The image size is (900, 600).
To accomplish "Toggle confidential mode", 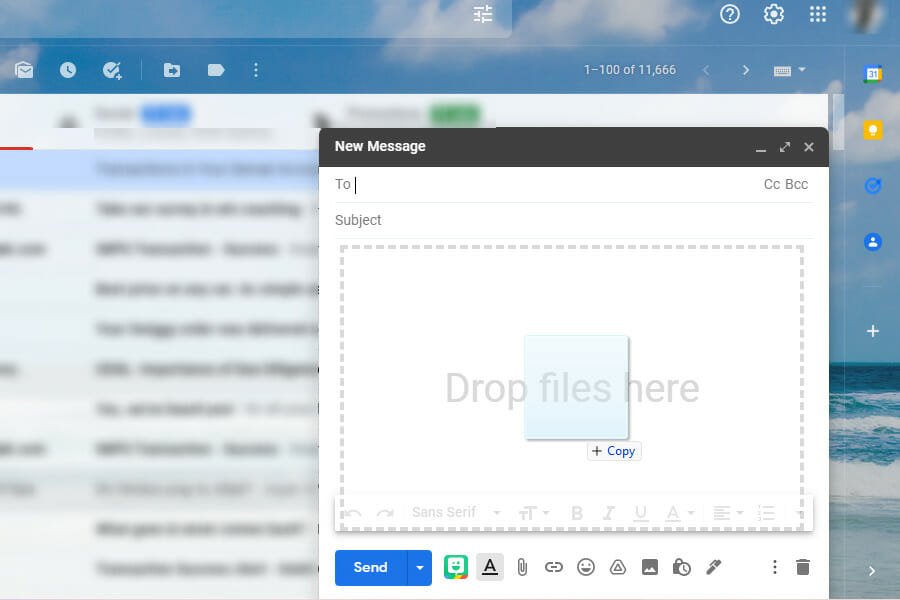I will [681, 567].
